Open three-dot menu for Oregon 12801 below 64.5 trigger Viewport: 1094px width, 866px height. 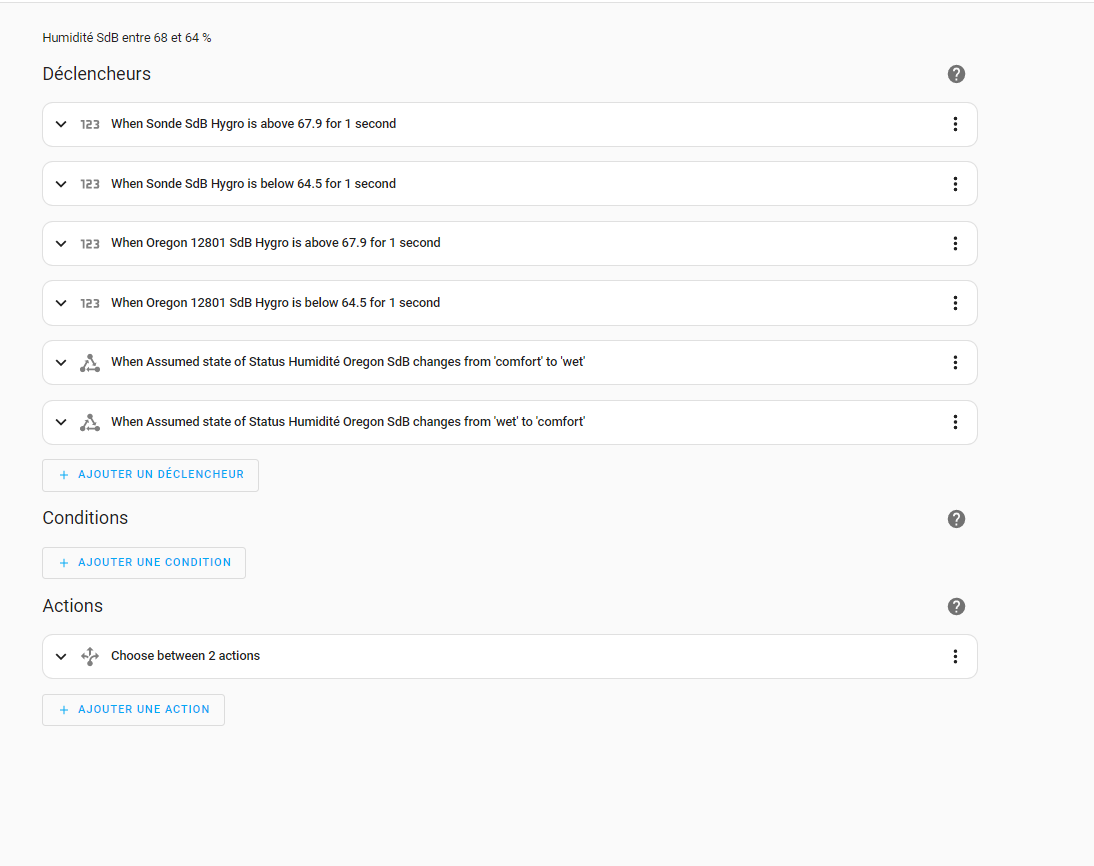pyautogui.click(x=955, y=303)
